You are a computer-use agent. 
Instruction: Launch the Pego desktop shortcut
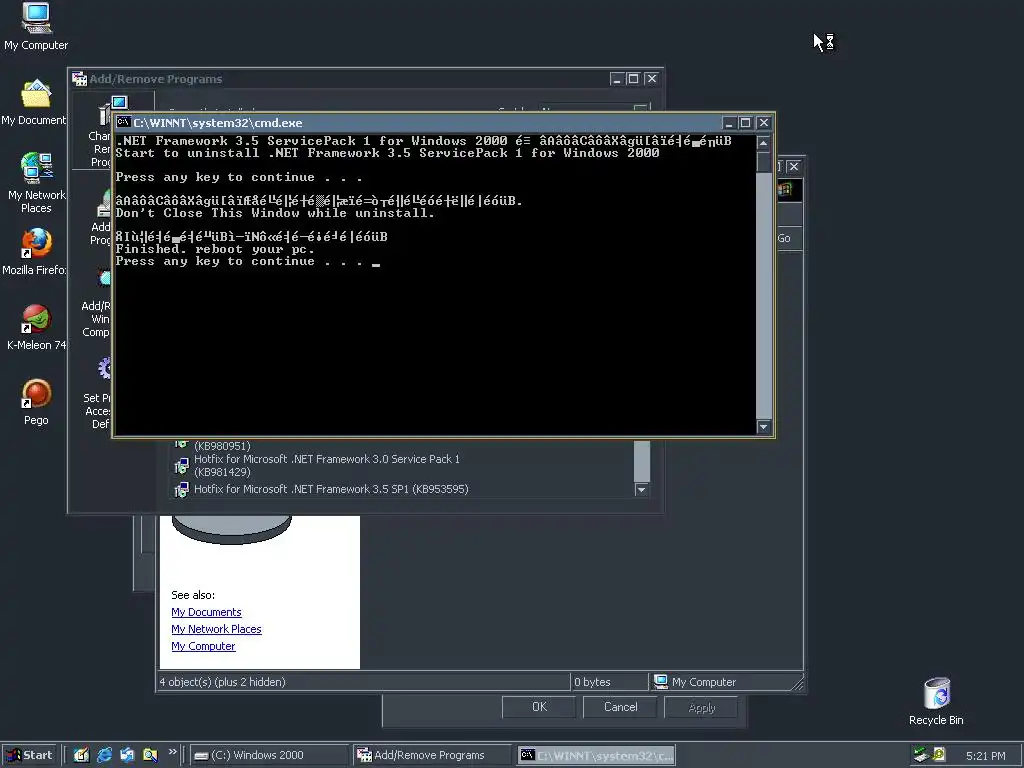tap(36, 394)
